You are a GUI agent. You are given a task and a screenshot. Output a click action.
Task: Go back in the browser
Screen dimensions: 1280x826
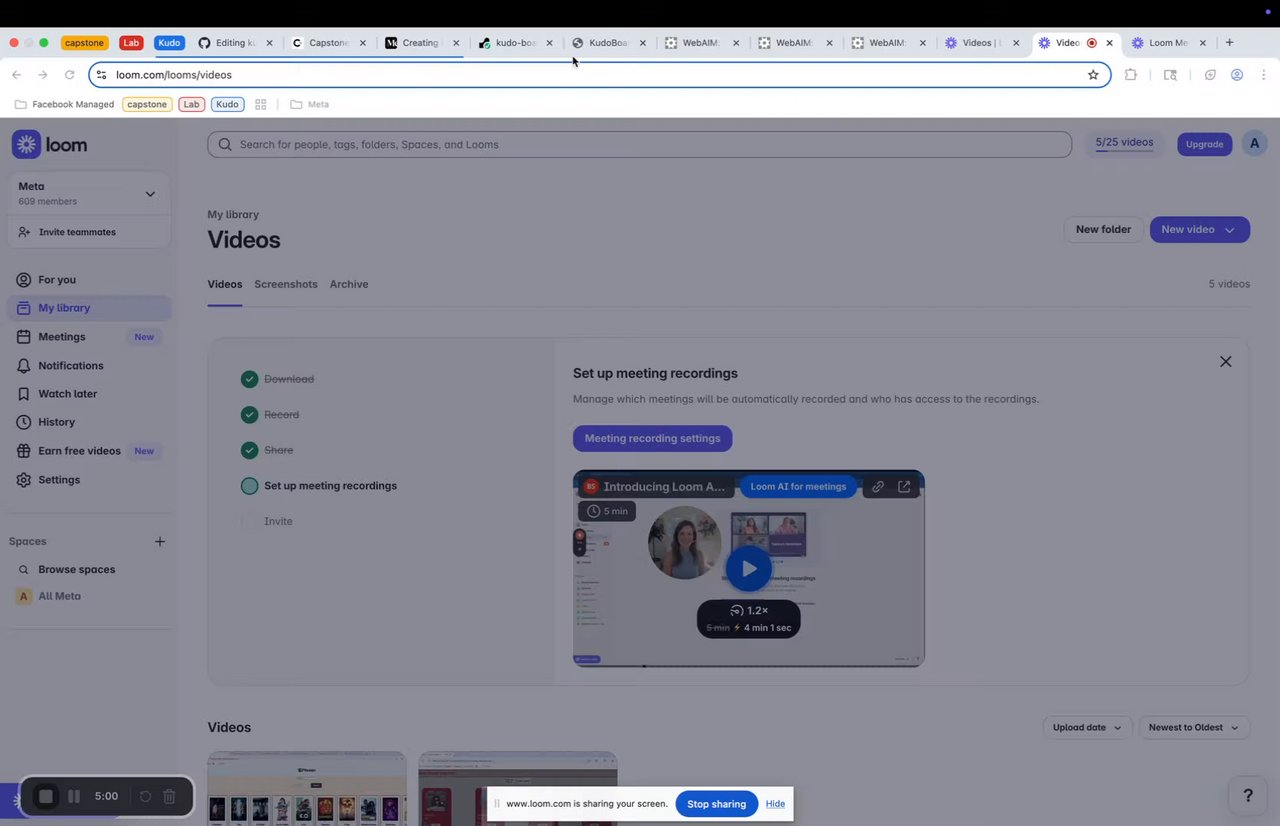coord(16,75)
